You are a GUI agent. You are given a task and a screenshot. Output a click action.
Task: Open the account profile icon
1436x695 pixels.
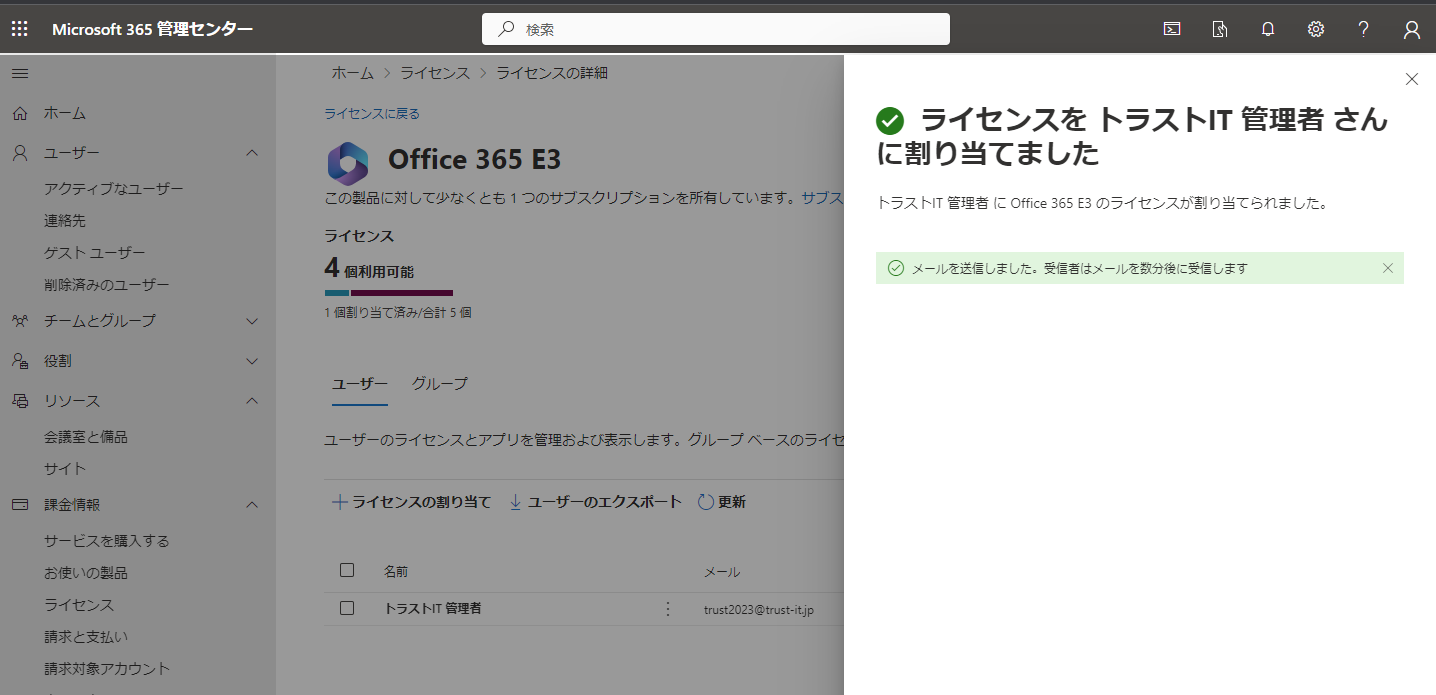[1412, 29]
